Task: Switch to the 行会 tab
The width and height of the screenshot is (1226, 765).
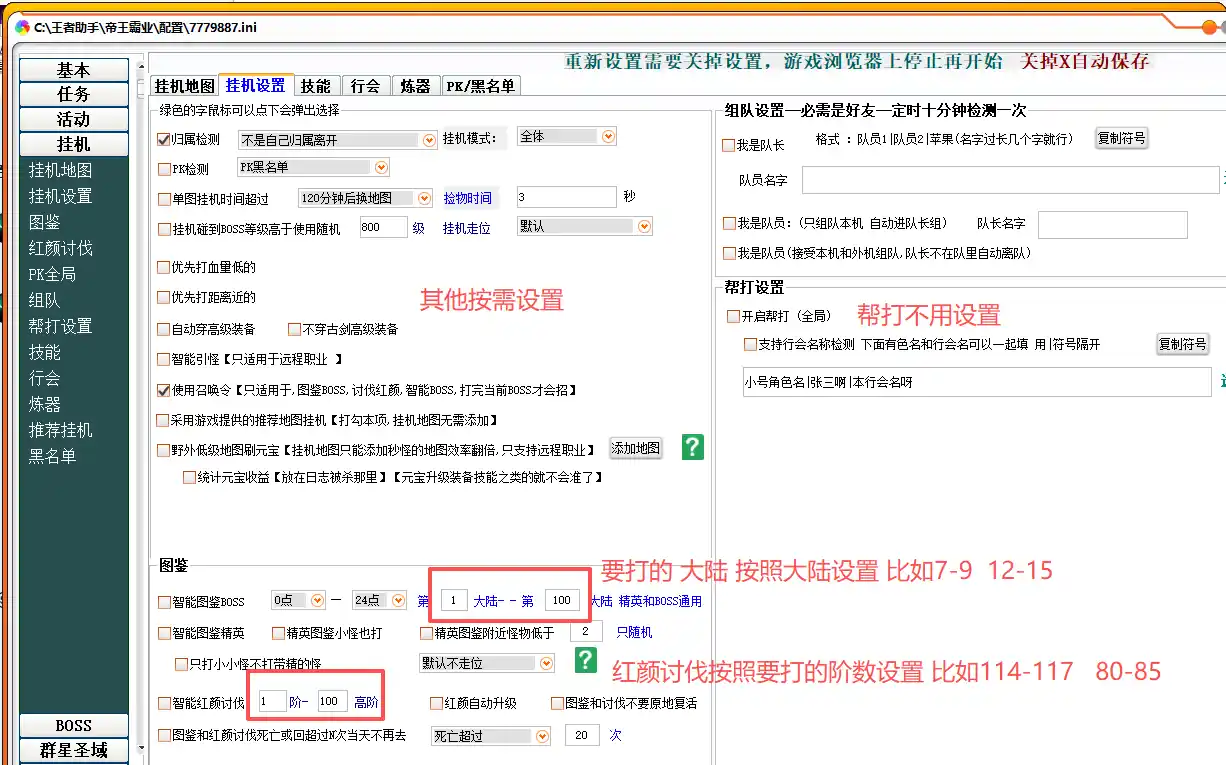Action: pos(366,86)
